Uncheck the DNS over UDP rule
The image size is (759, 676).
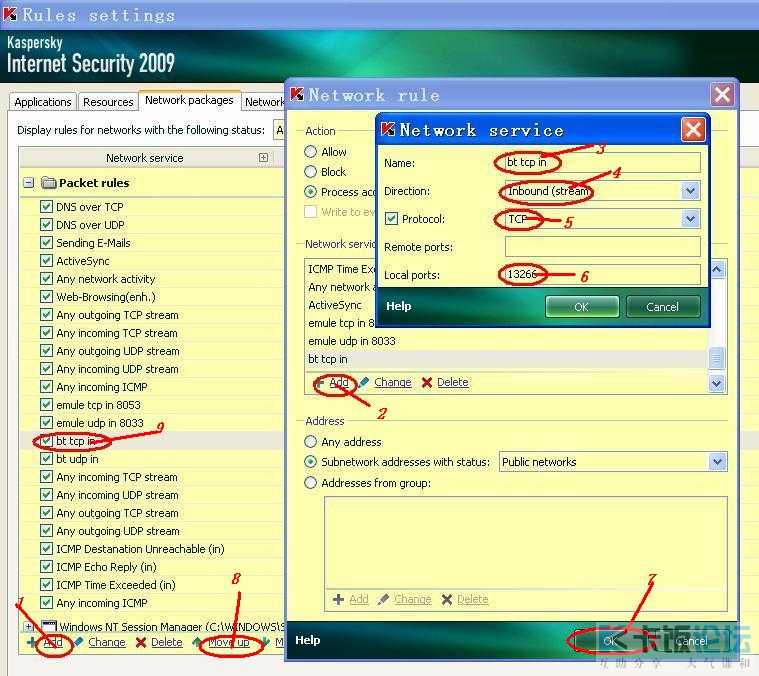pos(46,225)
